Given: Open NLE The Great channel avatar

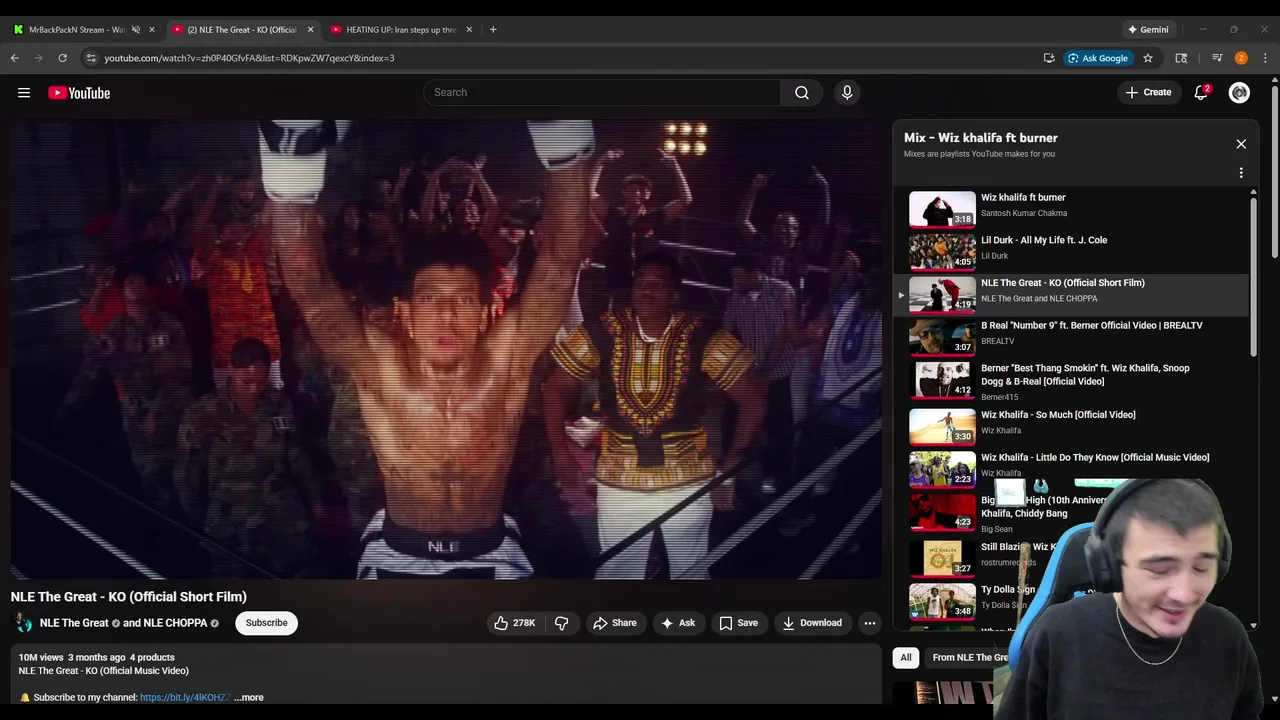Looking at the screenshot, I should (22, 623).
